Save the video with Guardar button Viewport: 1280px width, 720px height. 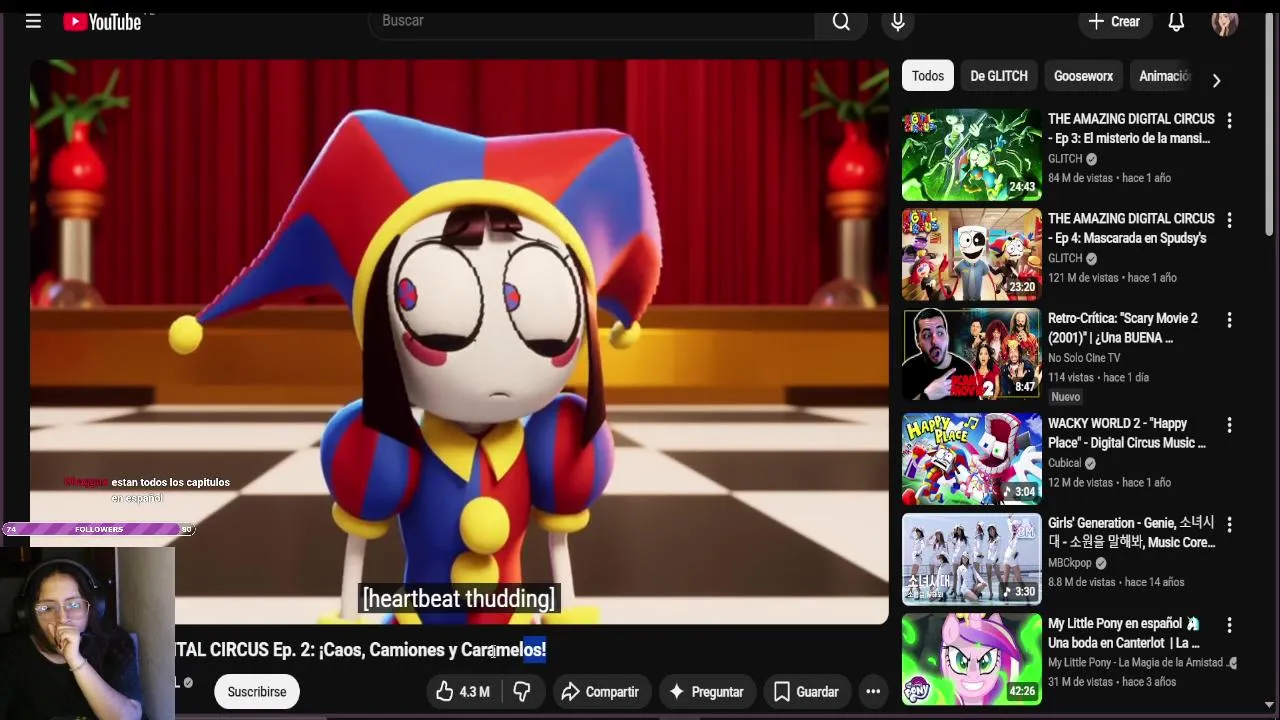click(x=806, y=692)
